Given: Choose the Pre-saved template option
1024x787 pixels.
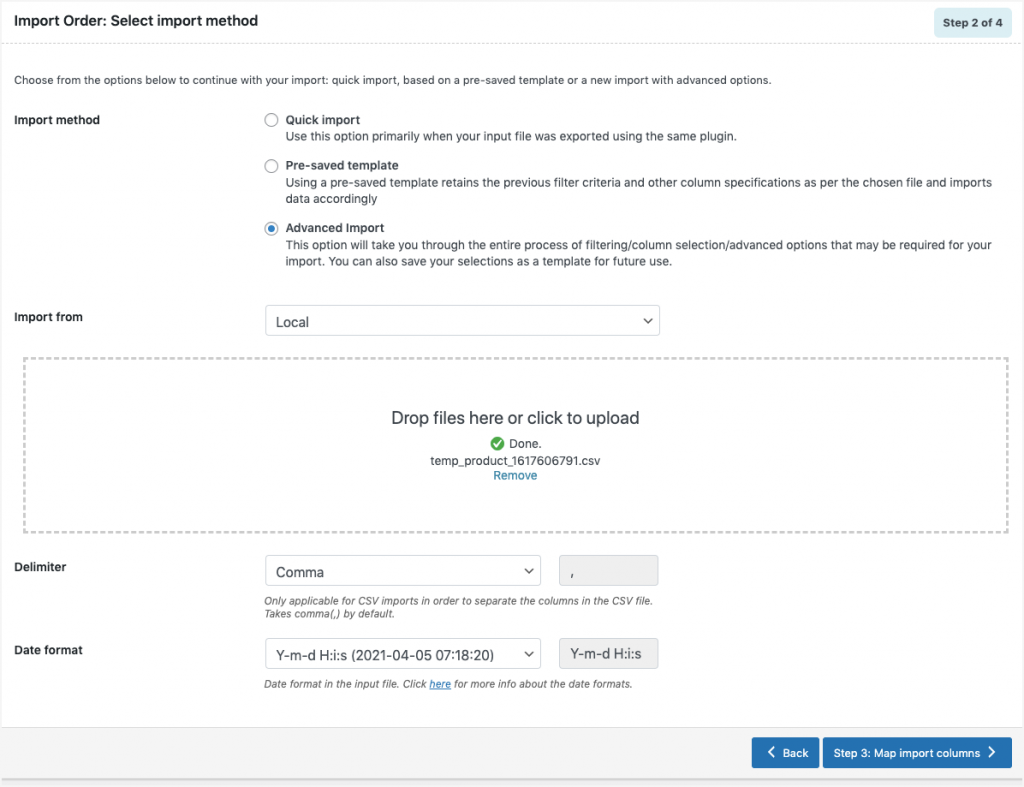Looking at the screenshot, I should (x=271, y=166).
